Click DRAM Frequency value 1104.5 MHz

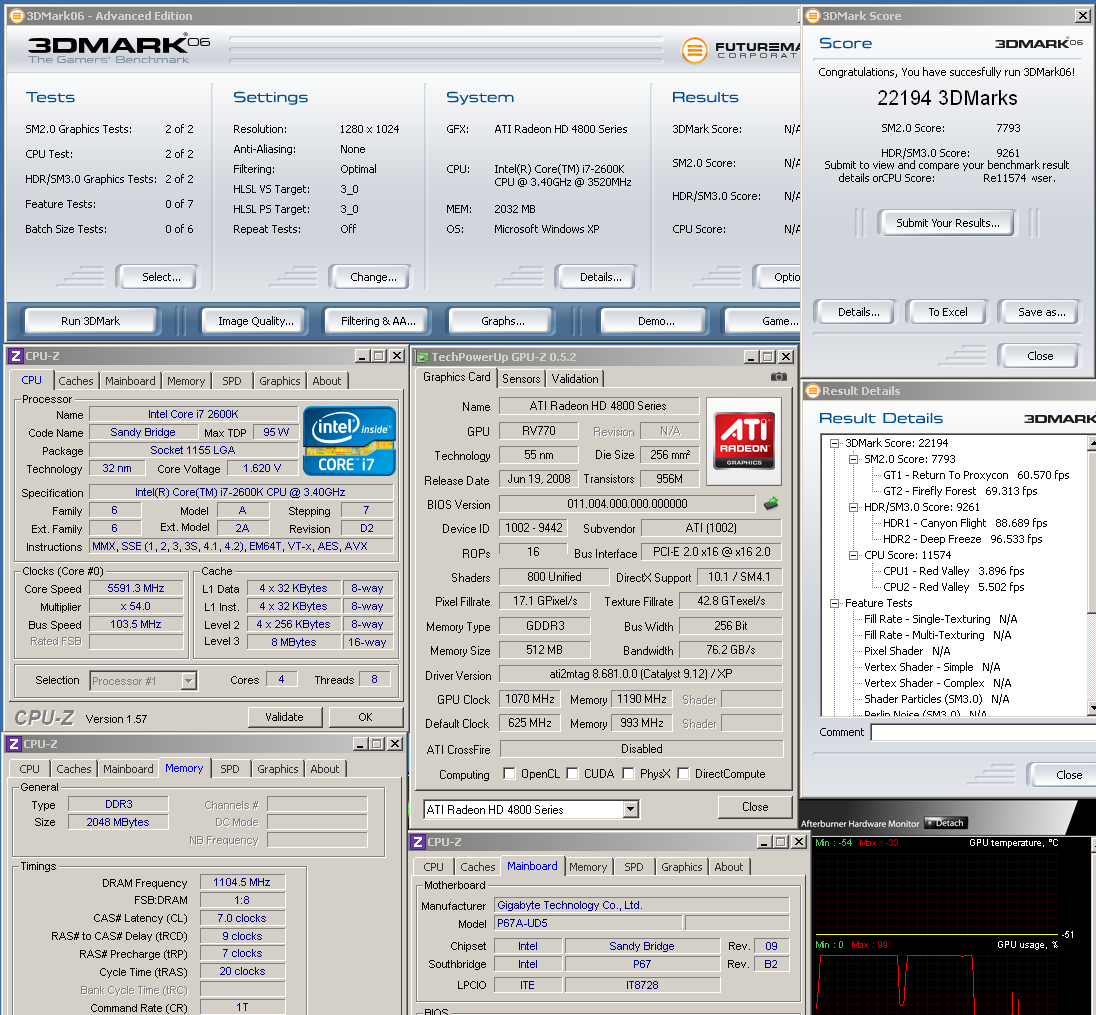[x=242, y=882]
